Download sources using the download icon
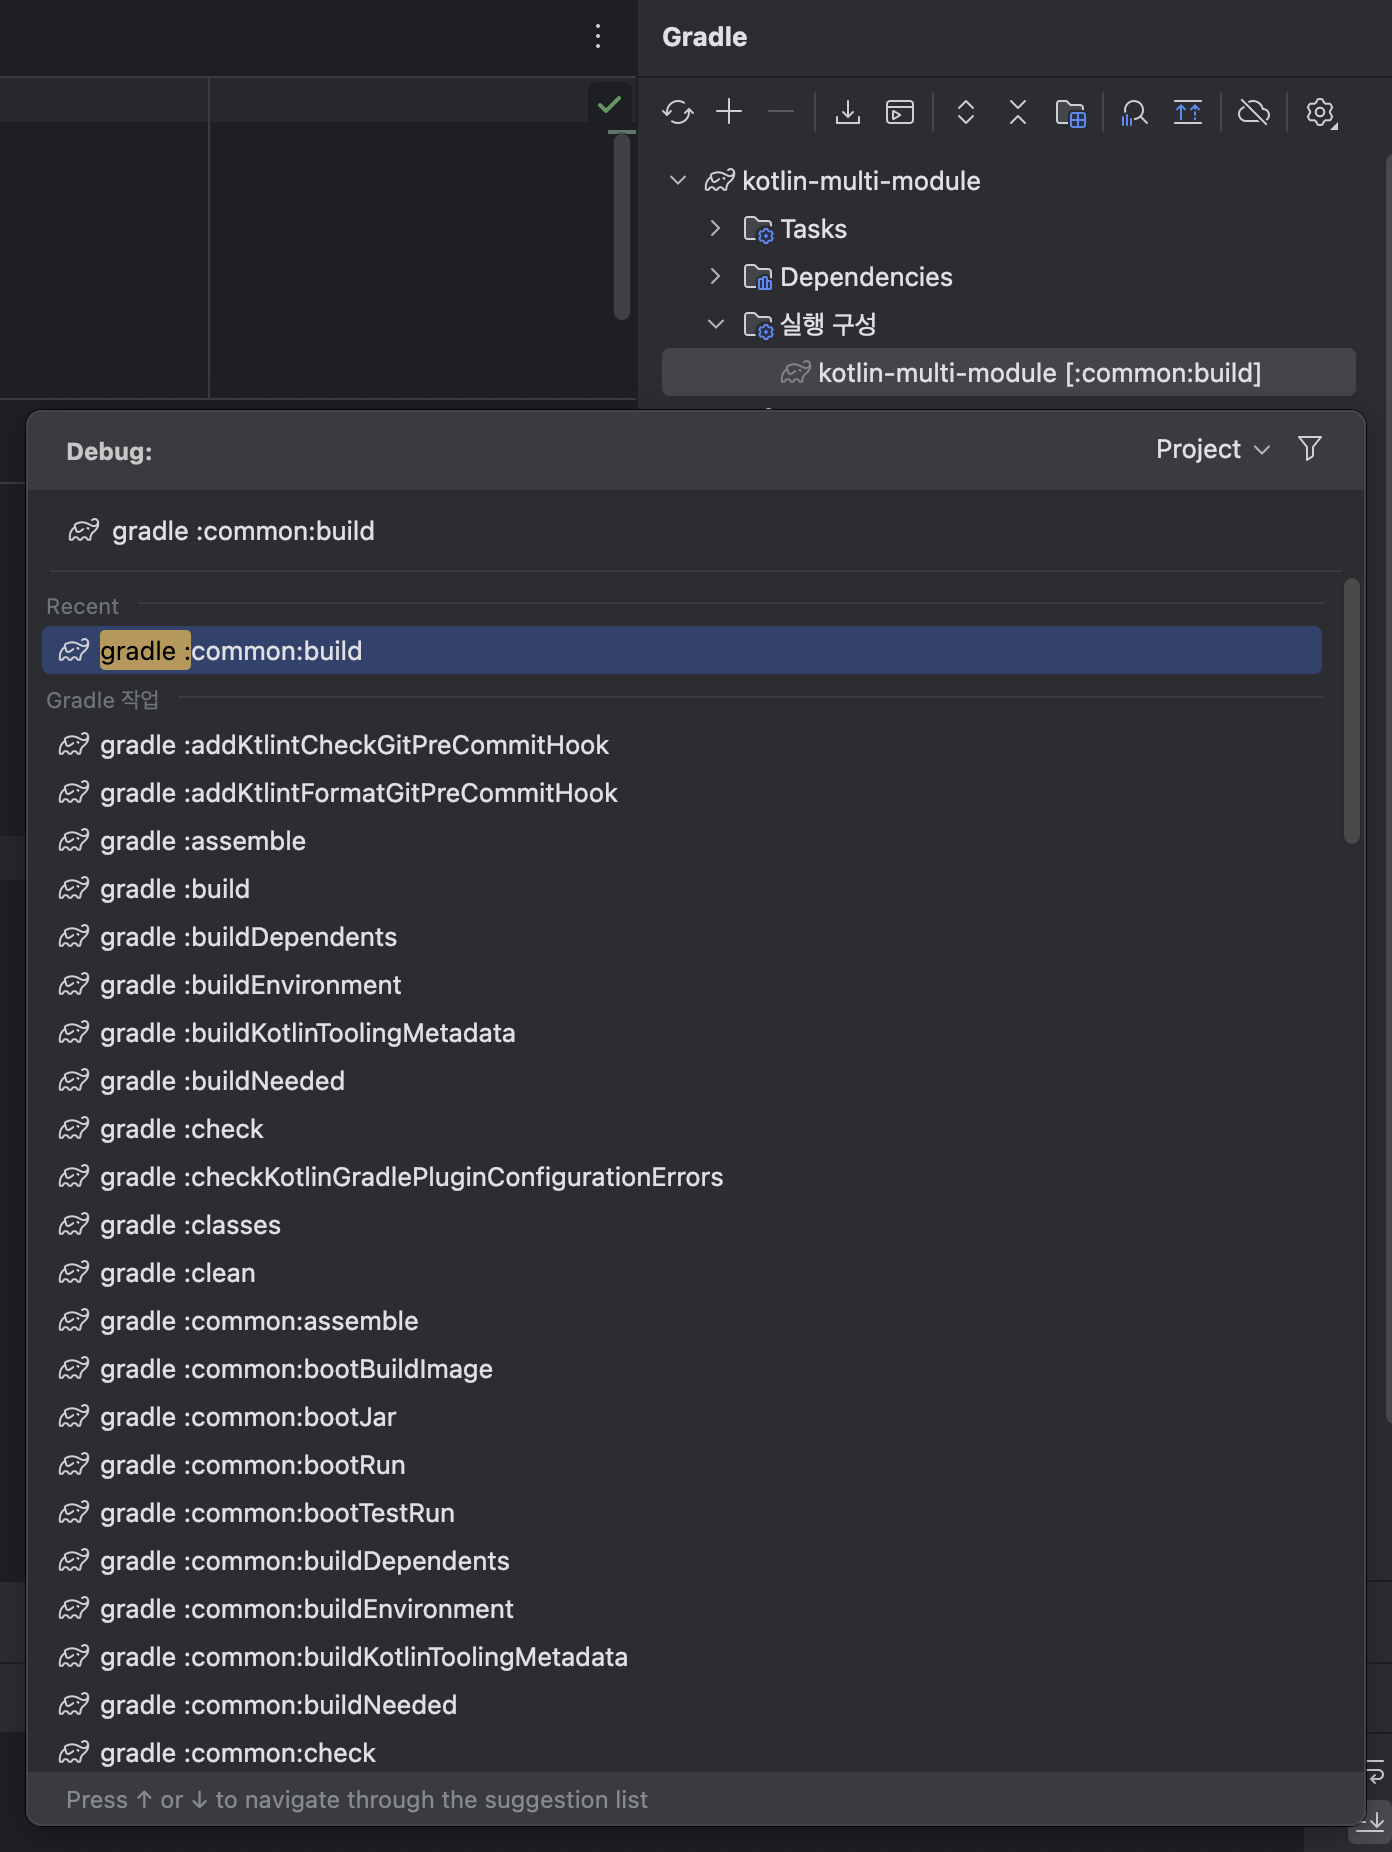The image size is (1392, 1852). (848, 112)
